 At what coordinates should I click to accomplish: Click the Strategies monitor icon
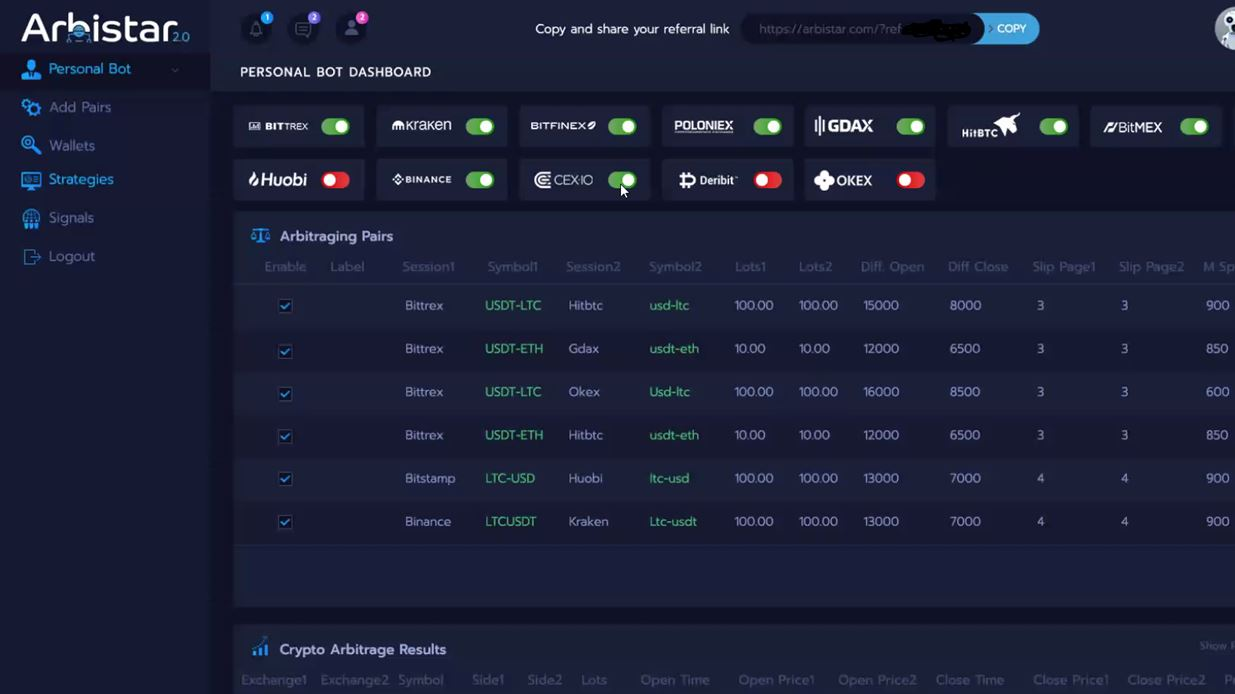click(31, 180)
